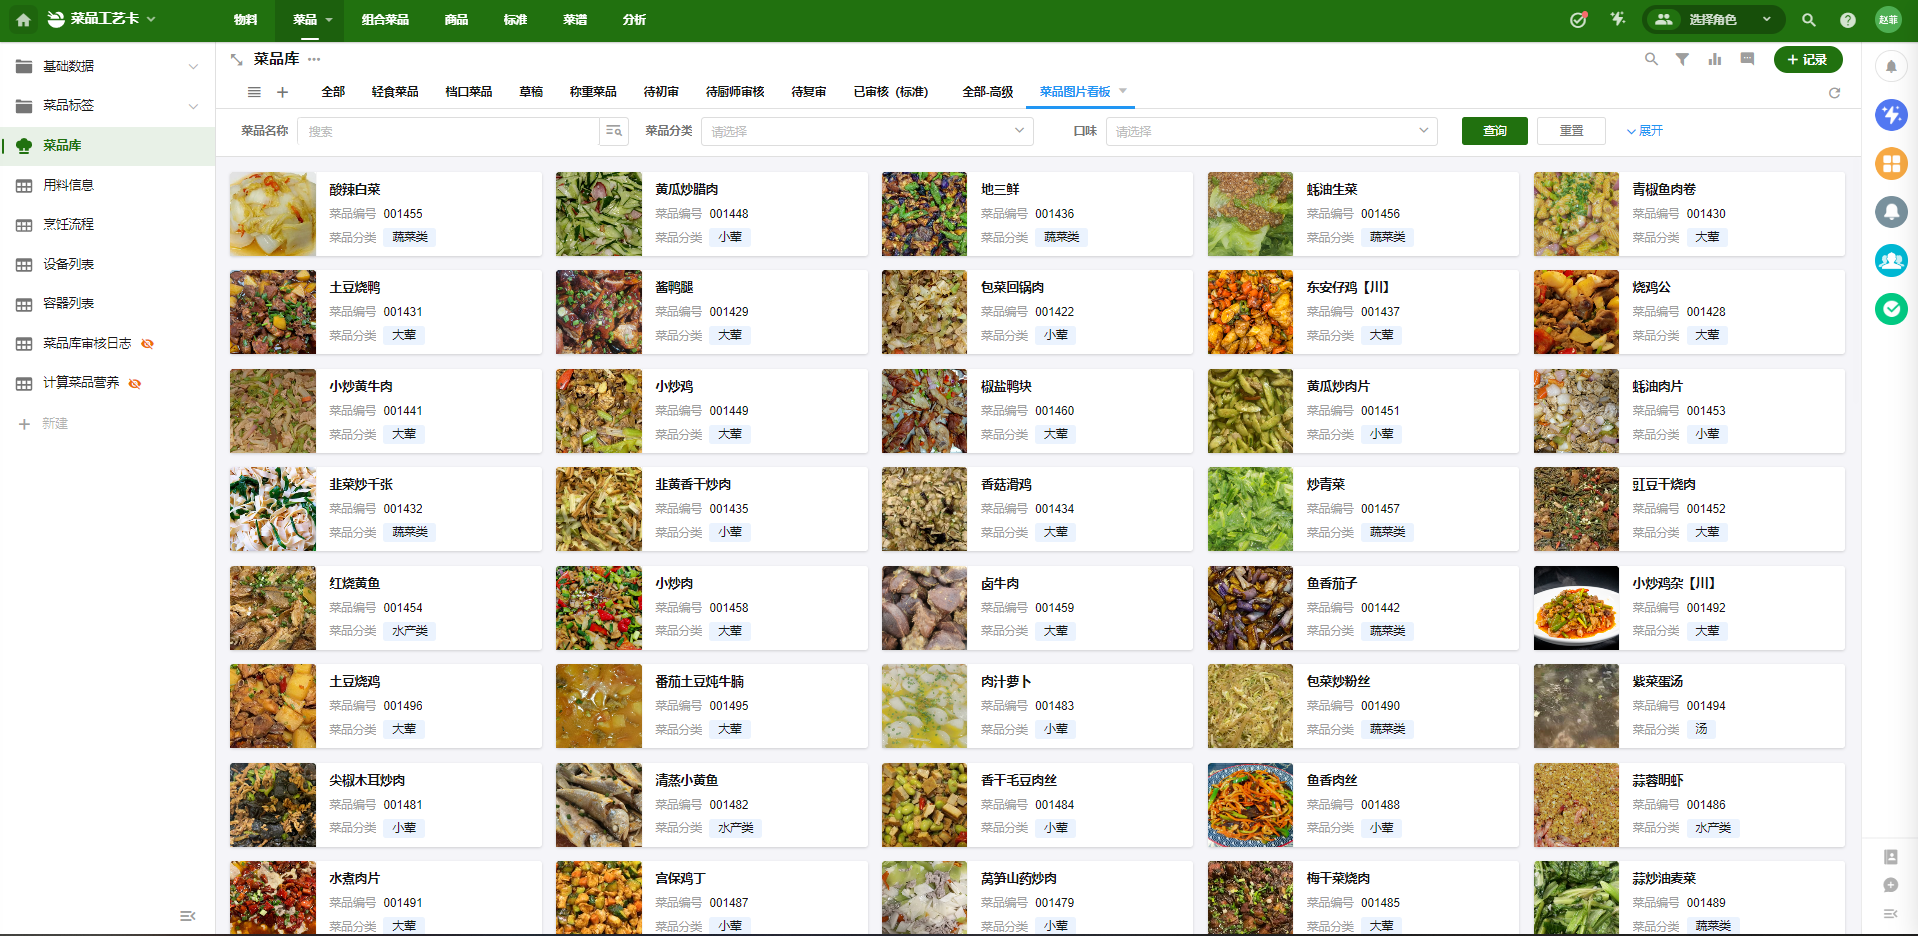
Task: Click the advanced search icon beside 菜品名称 field
Action: [x=613, y=131]
